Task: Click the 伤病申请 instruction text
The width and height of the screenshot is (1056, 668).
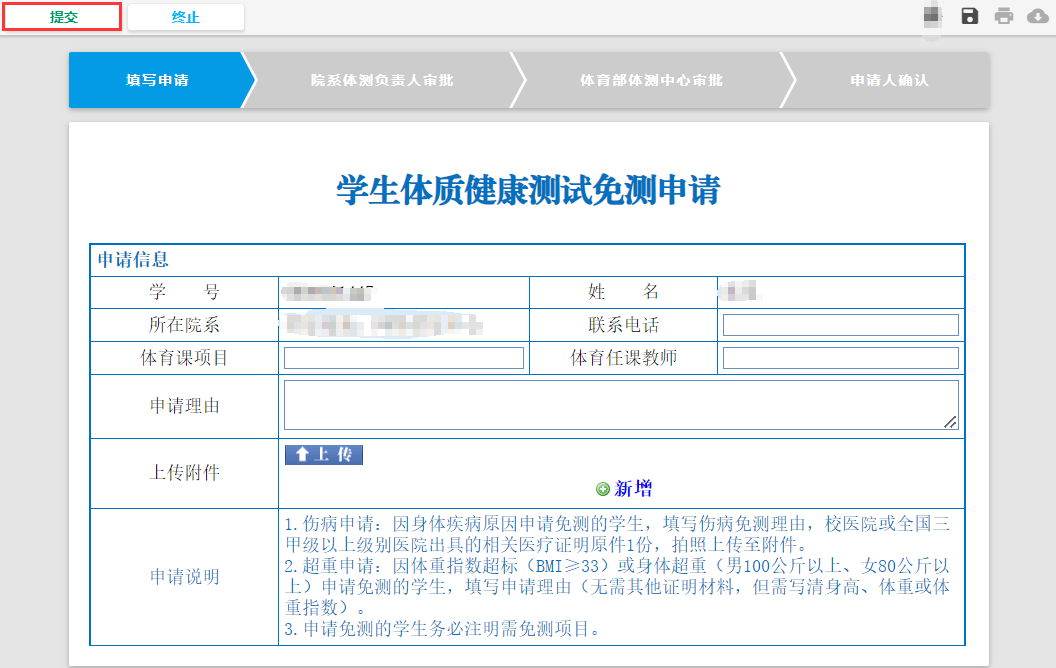Action: click(x=617, y=534)
